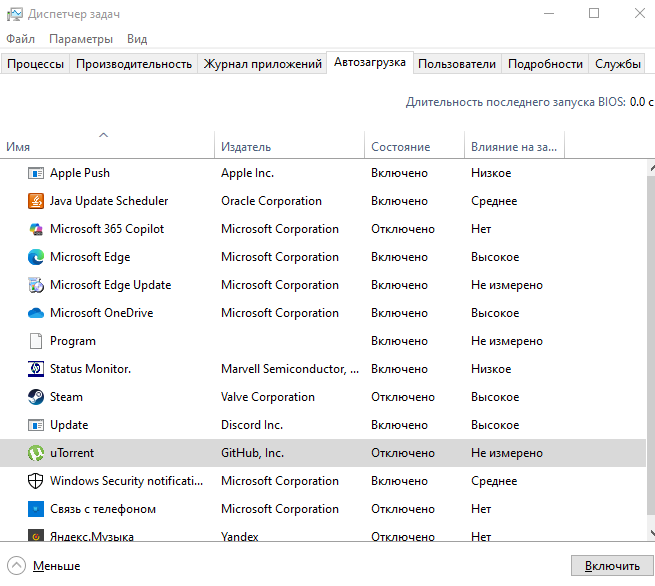Minimize the Диспетчер задач window

point(549,14)
